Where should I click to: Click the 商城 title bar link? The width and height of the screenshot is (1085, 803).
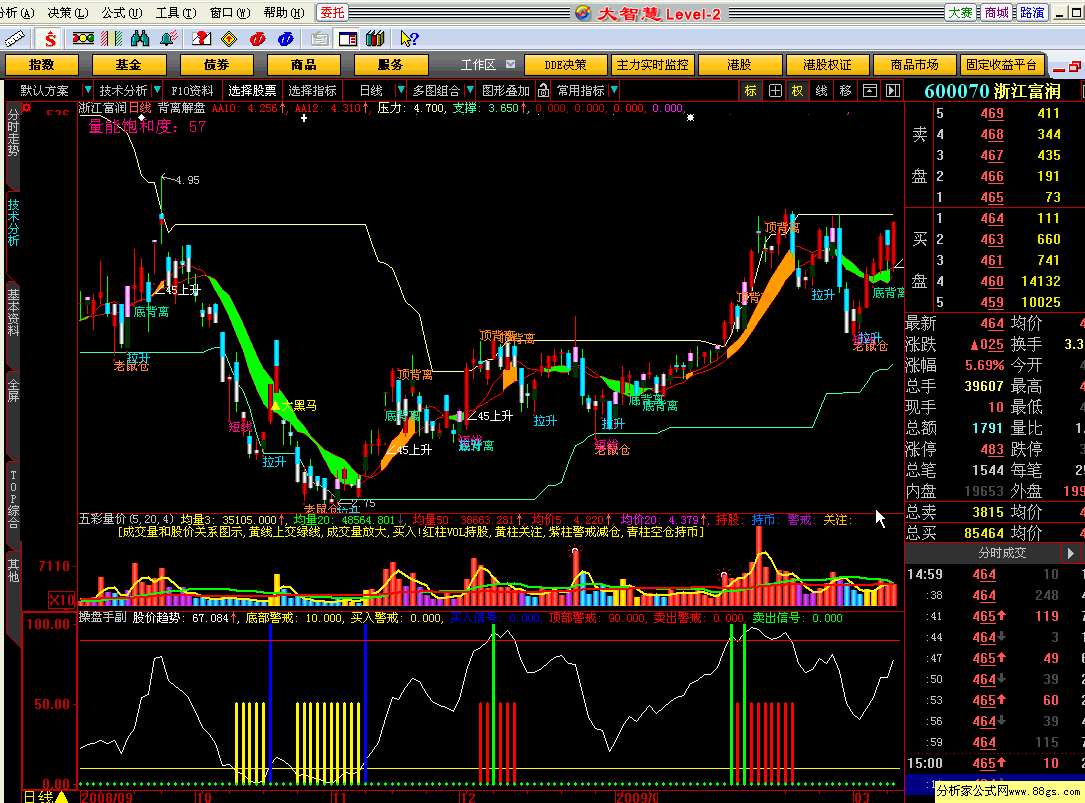click(996, 12)
